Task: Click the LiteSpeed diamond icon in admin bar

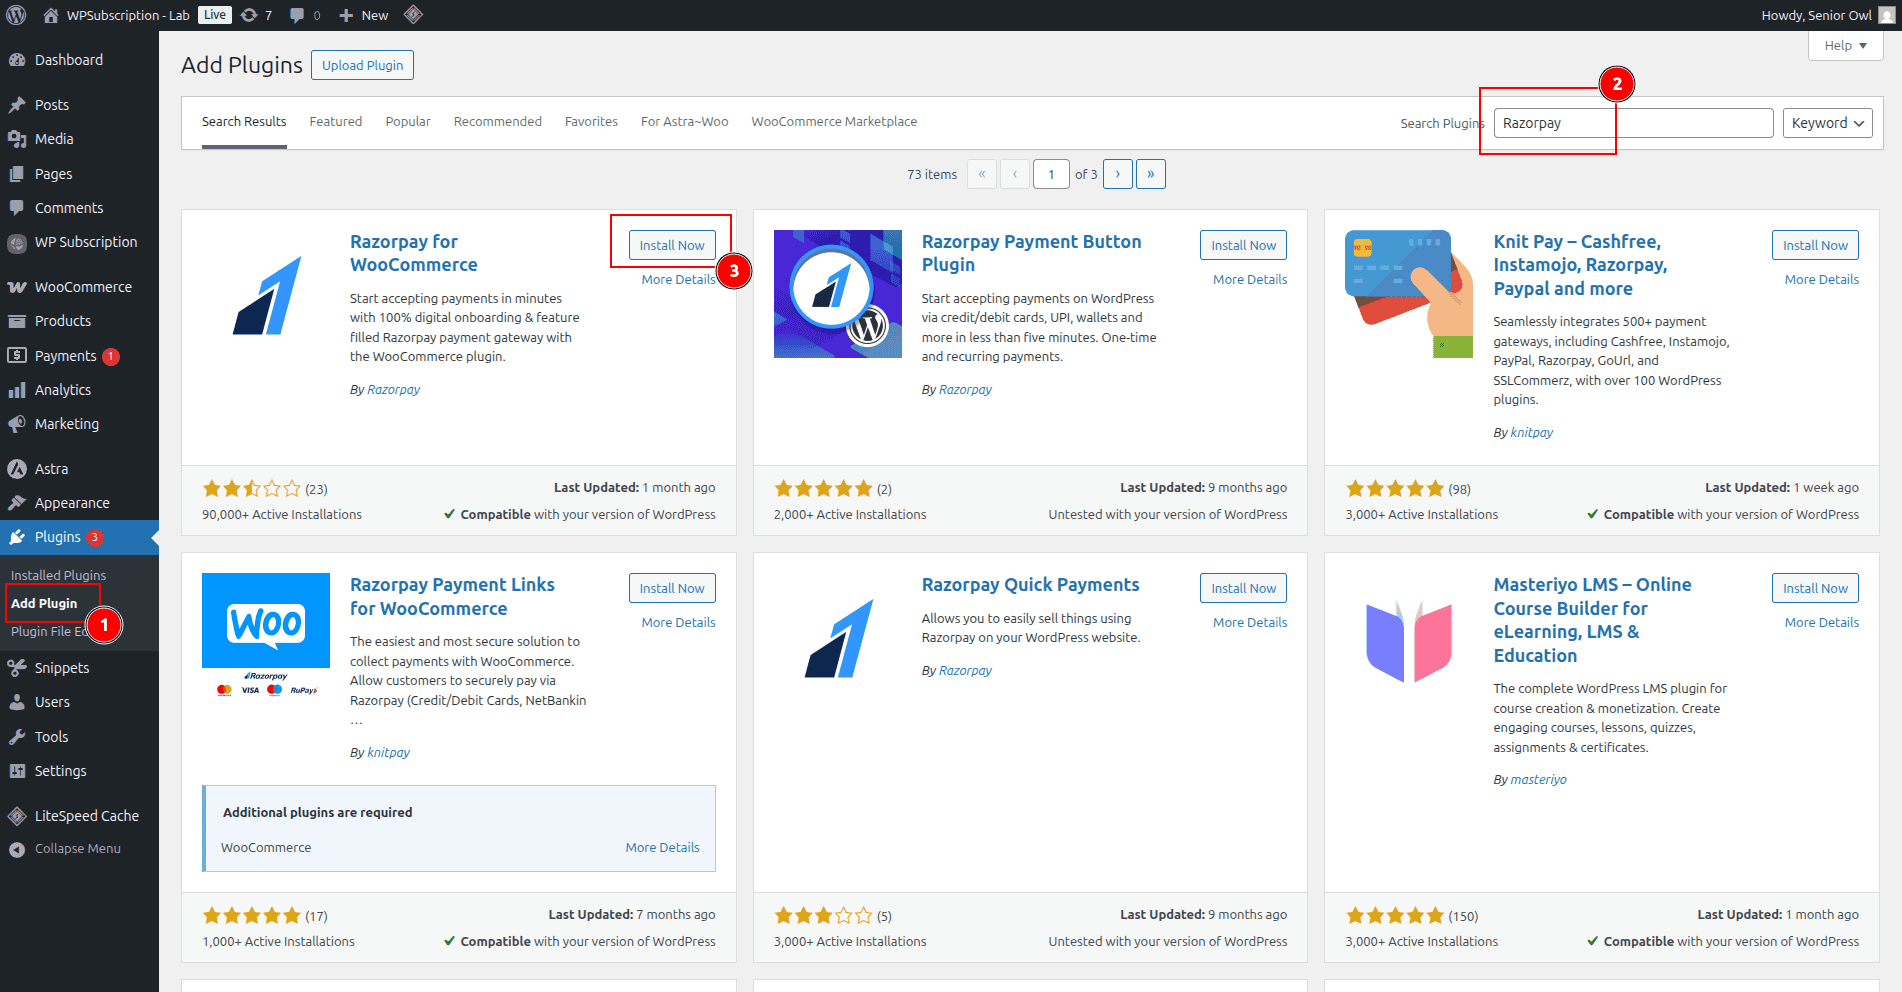Action: [413, 15]
